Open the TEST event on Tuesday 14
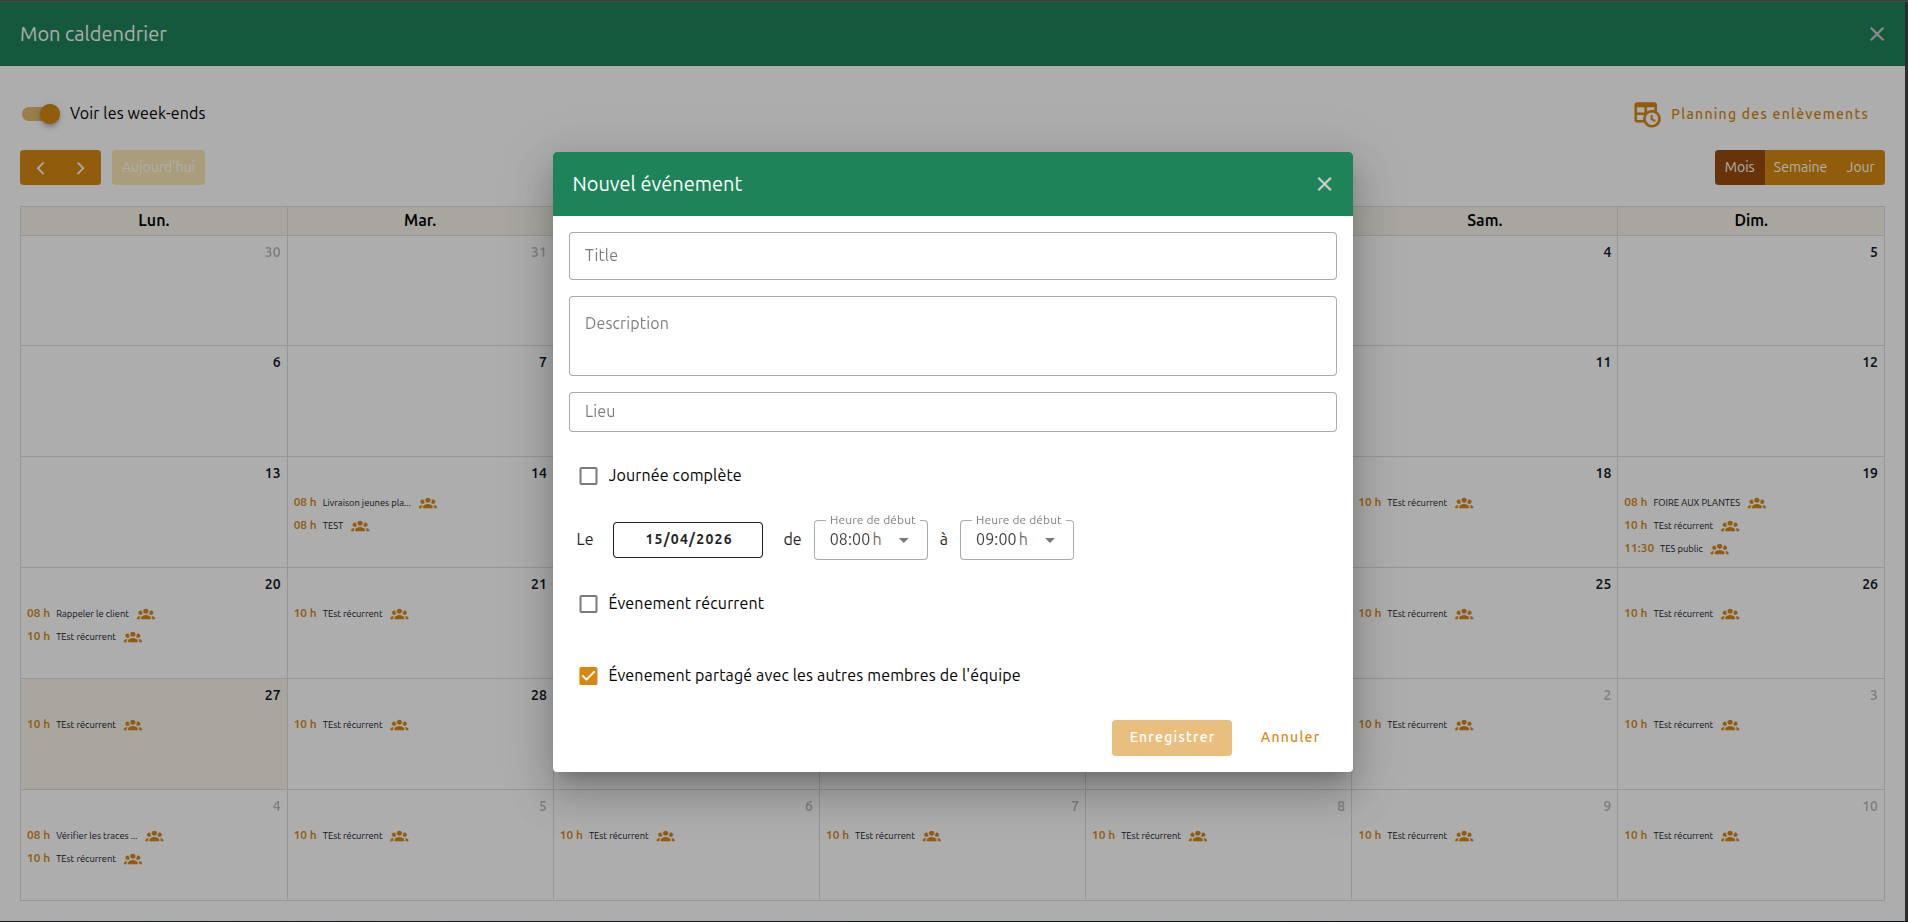 (332, 526)
